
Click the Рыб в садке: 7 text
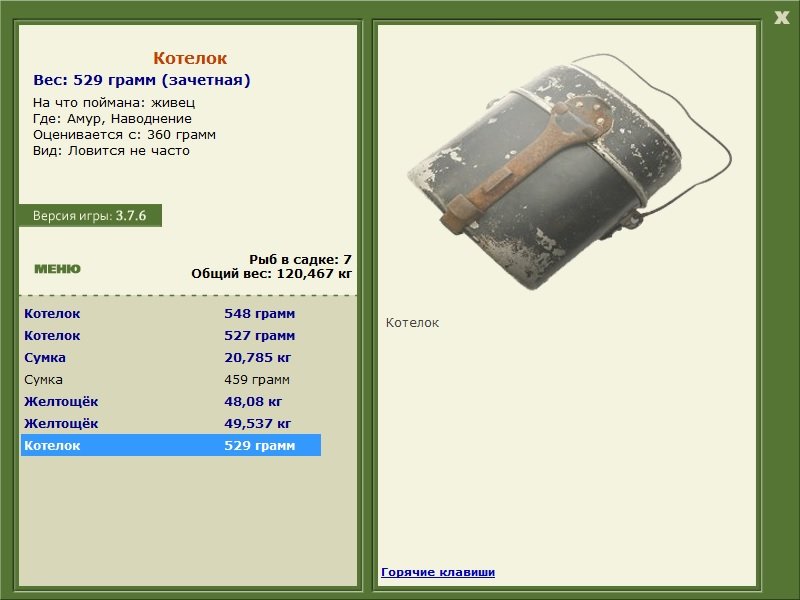300,259
